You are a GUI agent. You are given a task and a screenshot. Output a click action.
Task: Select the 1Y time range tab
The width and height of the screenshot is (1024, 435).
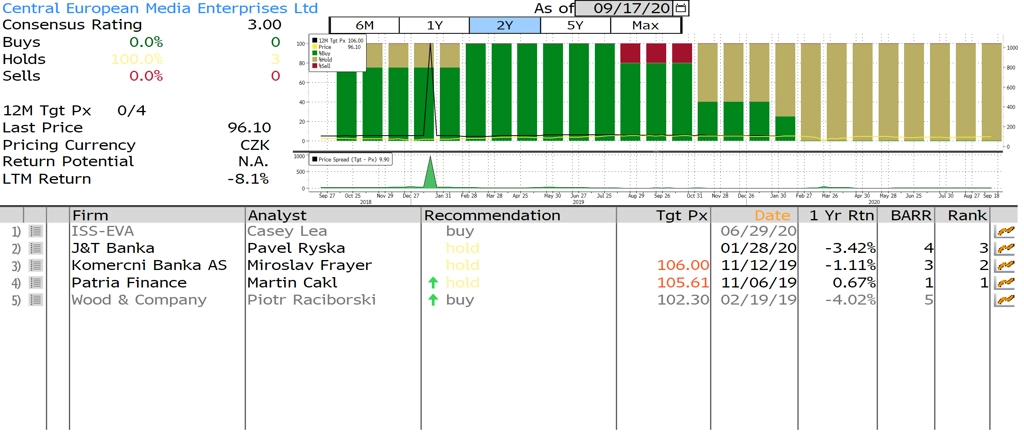pyautogui.click(x=434, y=25)
